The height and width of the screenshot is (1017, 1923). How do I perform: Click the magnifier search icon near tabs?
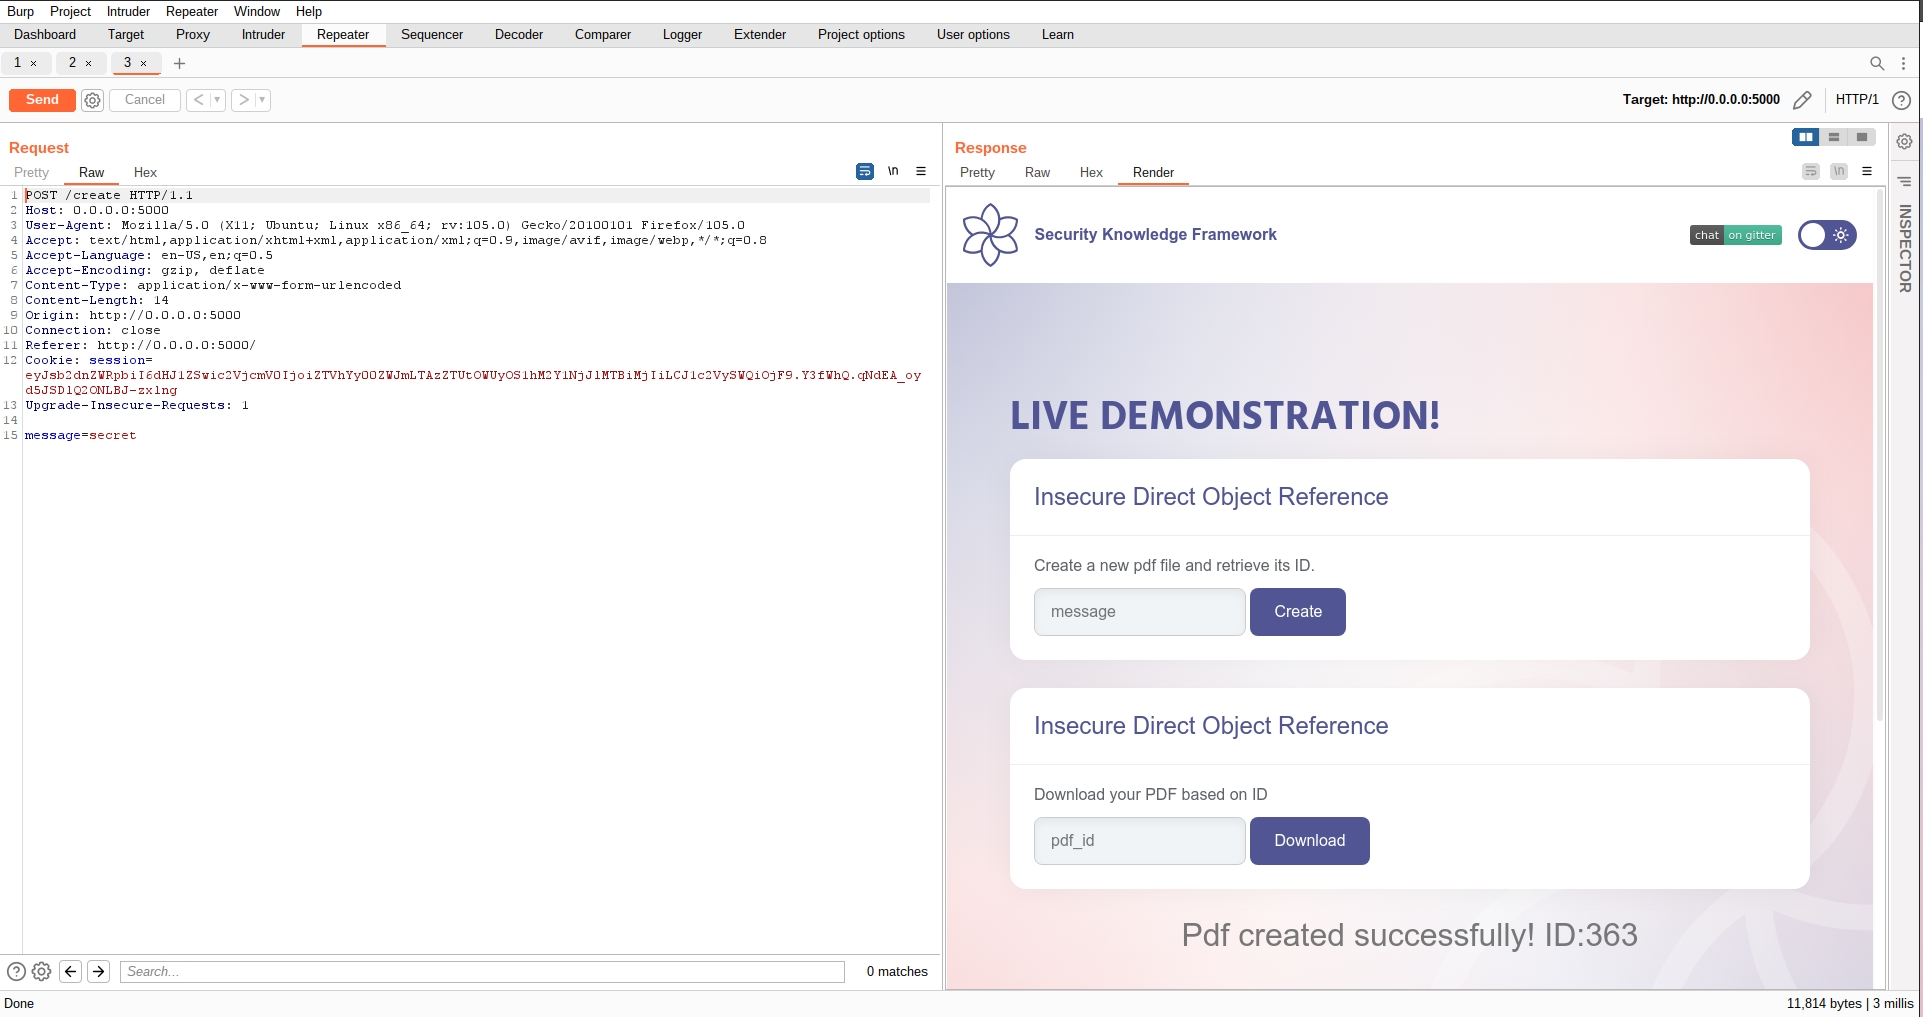[x=1877, y=63]
